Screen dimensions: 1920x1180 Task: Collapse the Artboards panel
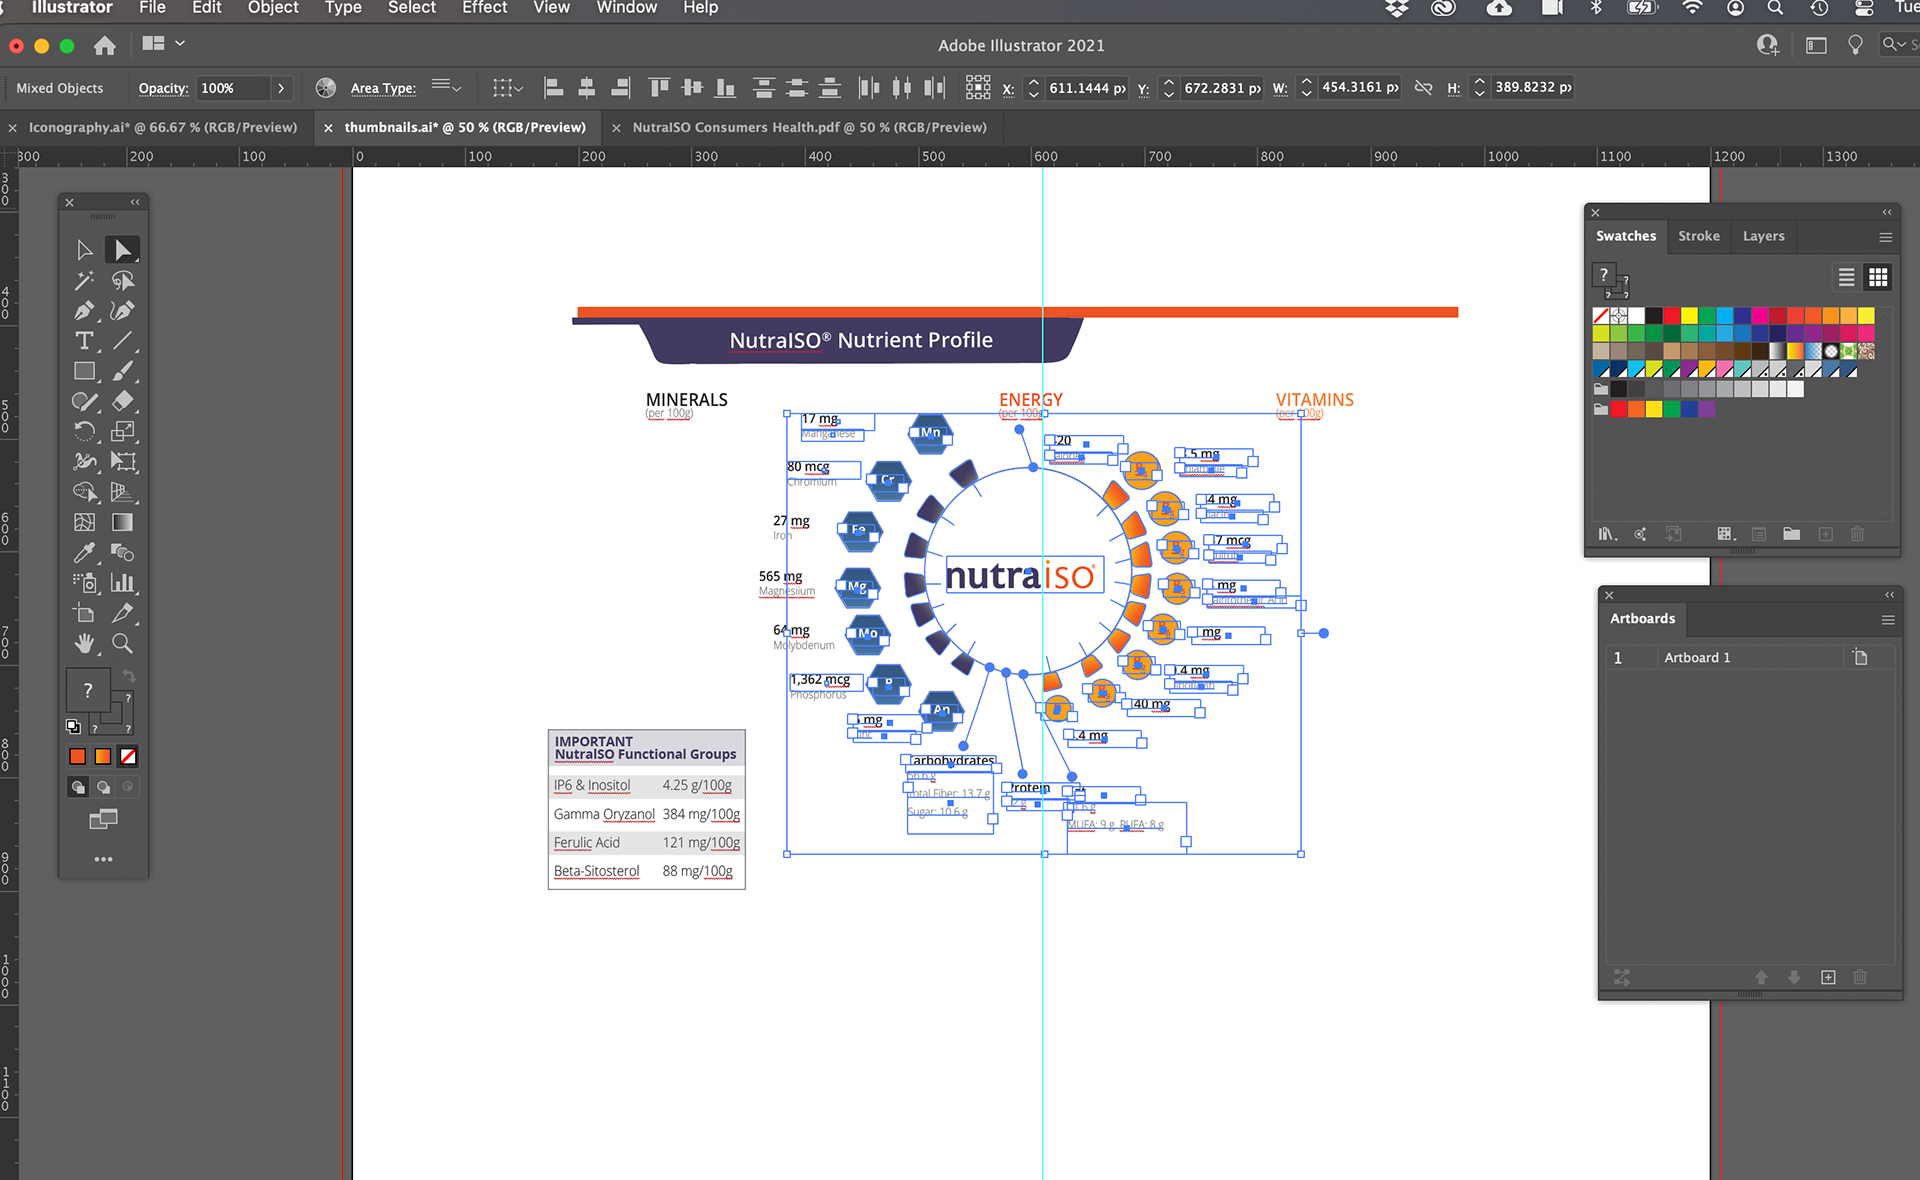(1889, 595)
